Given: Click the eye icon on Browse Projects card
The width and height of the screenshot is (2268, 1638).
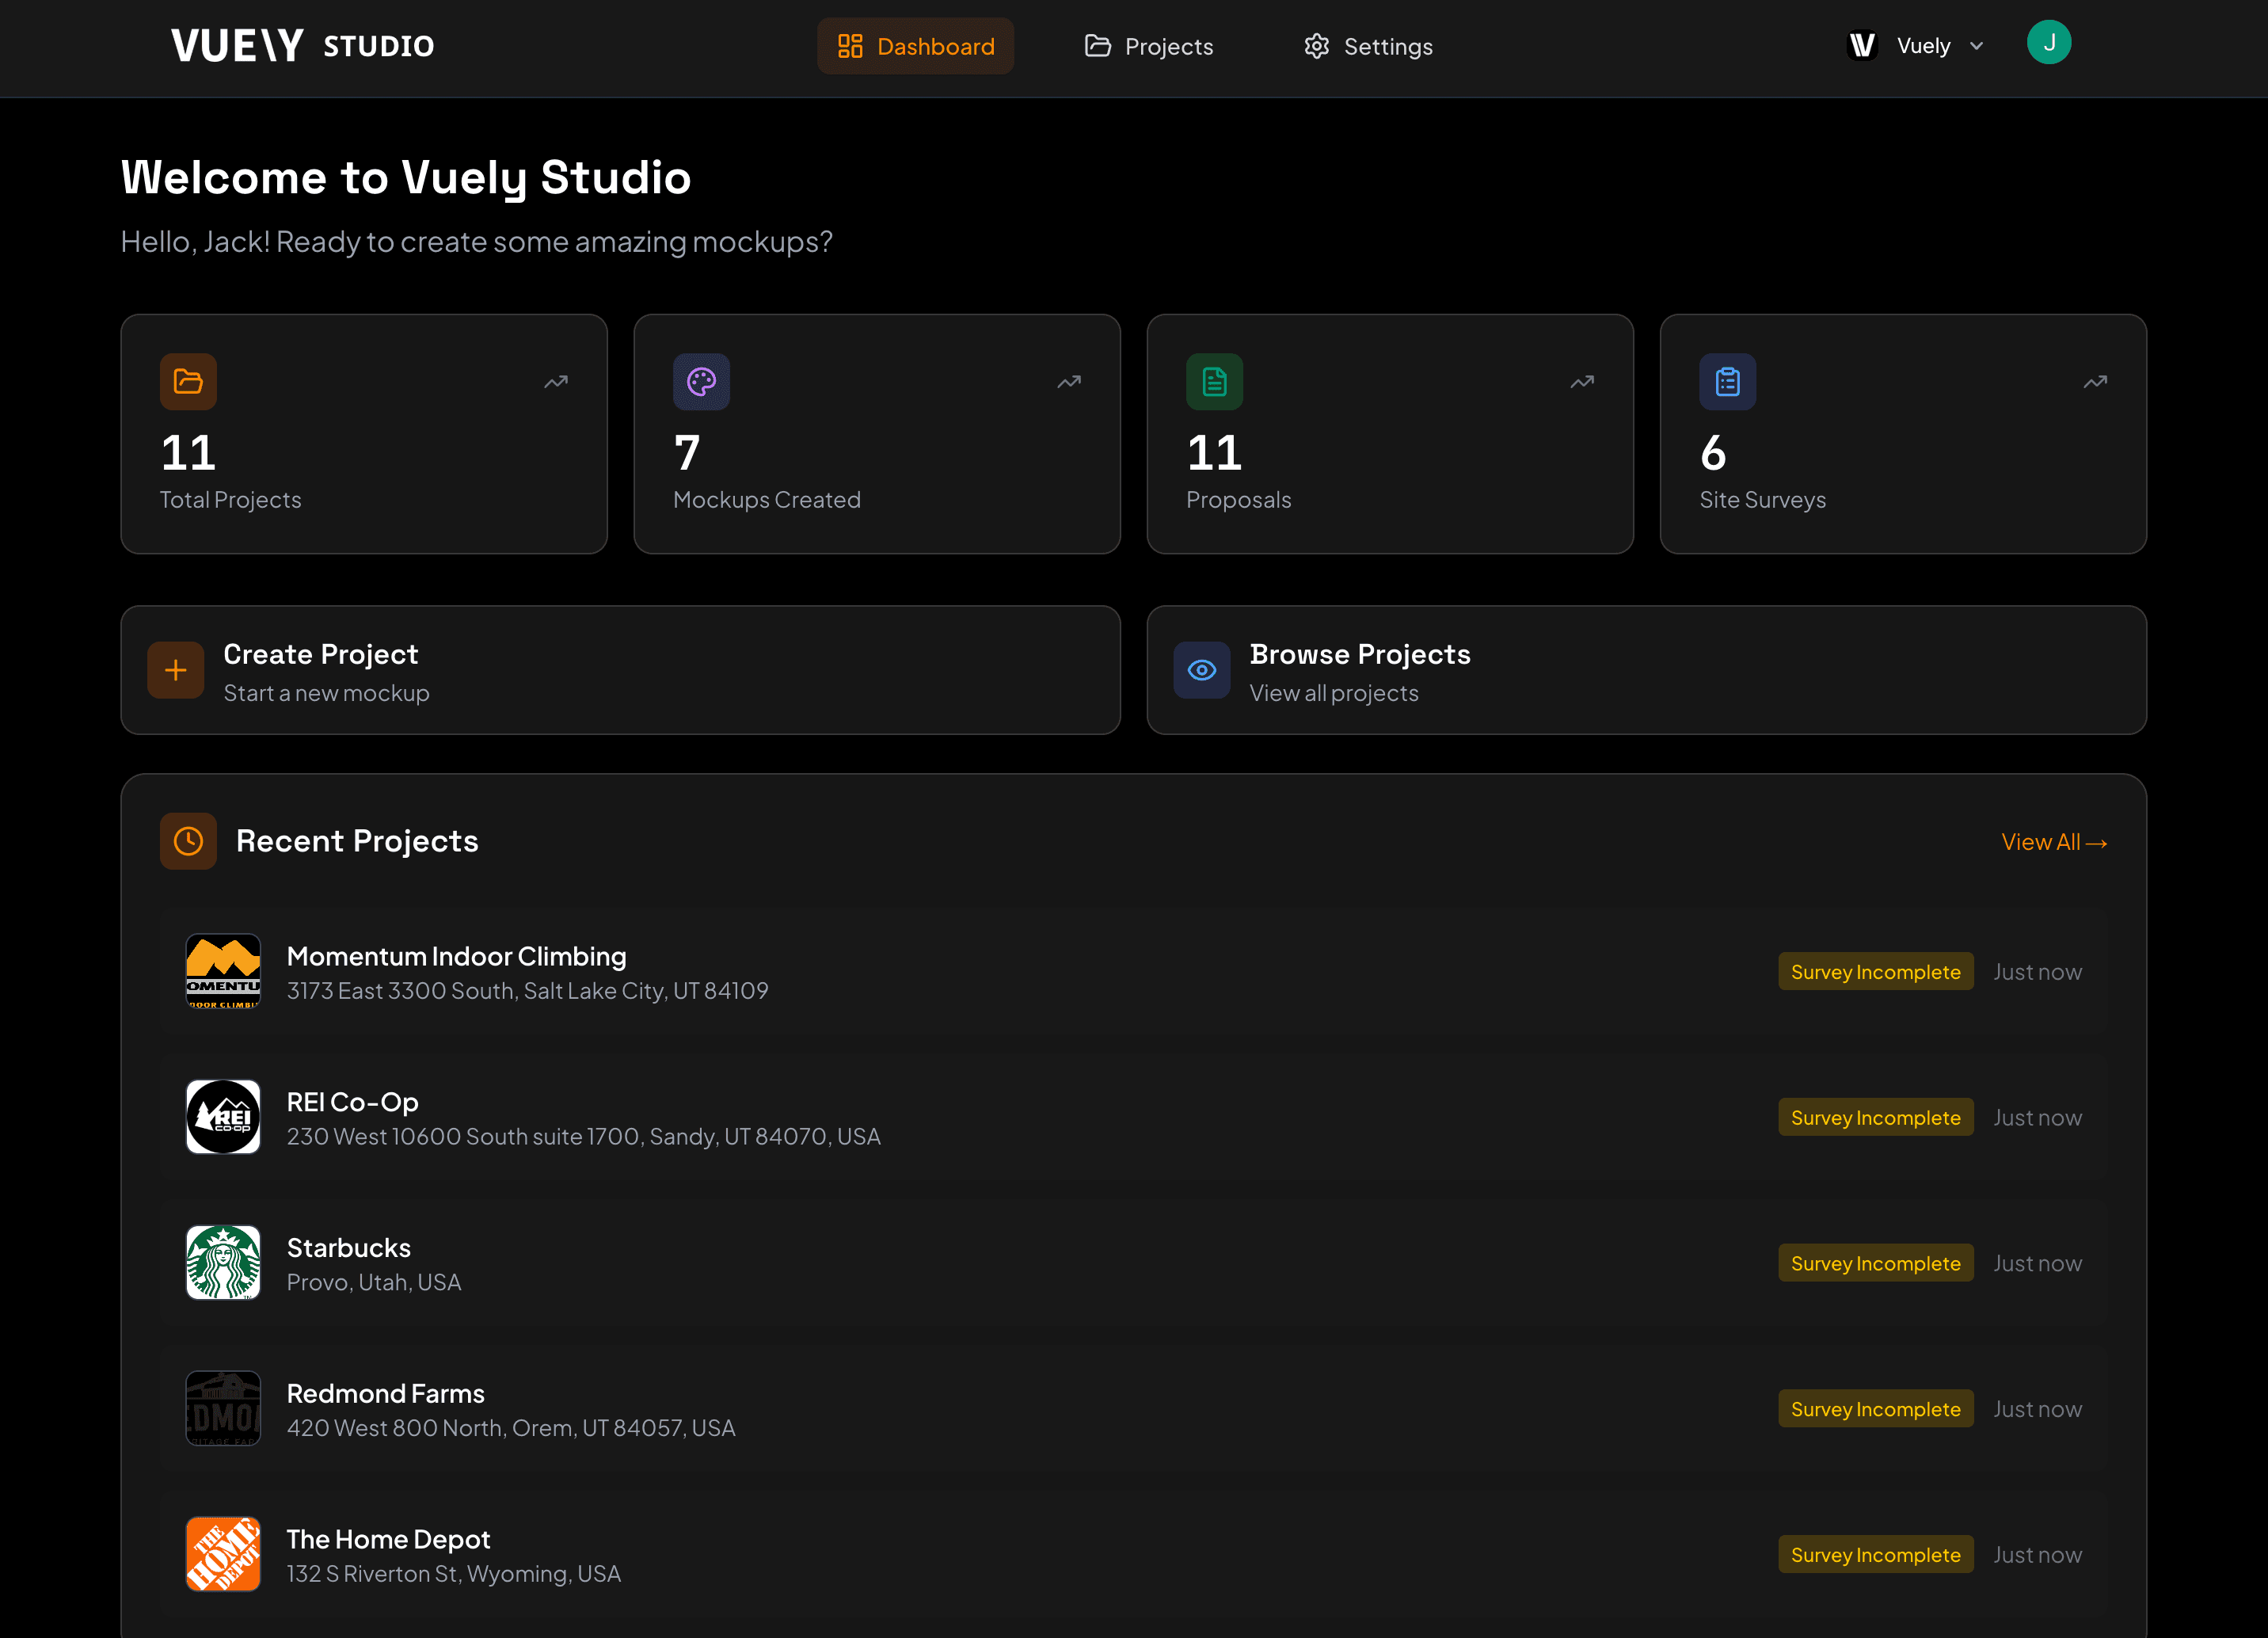Looking at the screenshot, I should pos(1202,670).
